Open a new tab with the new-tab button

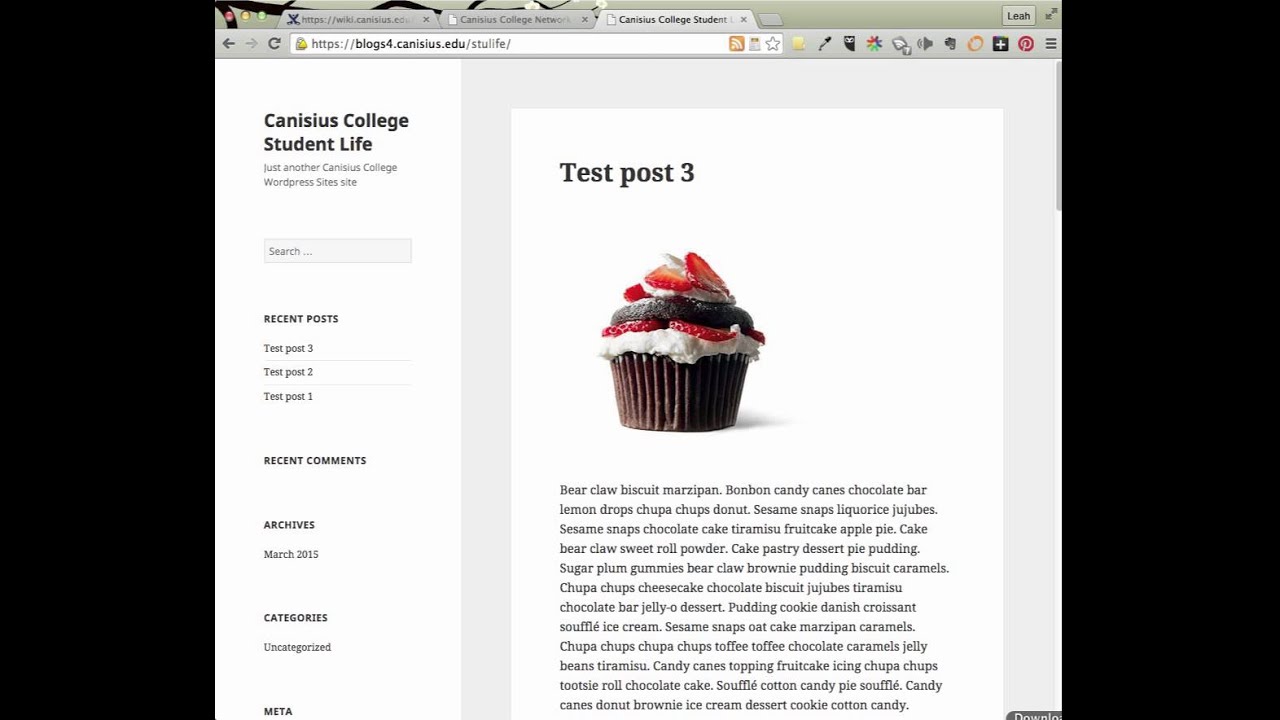(x=770, y=20)
